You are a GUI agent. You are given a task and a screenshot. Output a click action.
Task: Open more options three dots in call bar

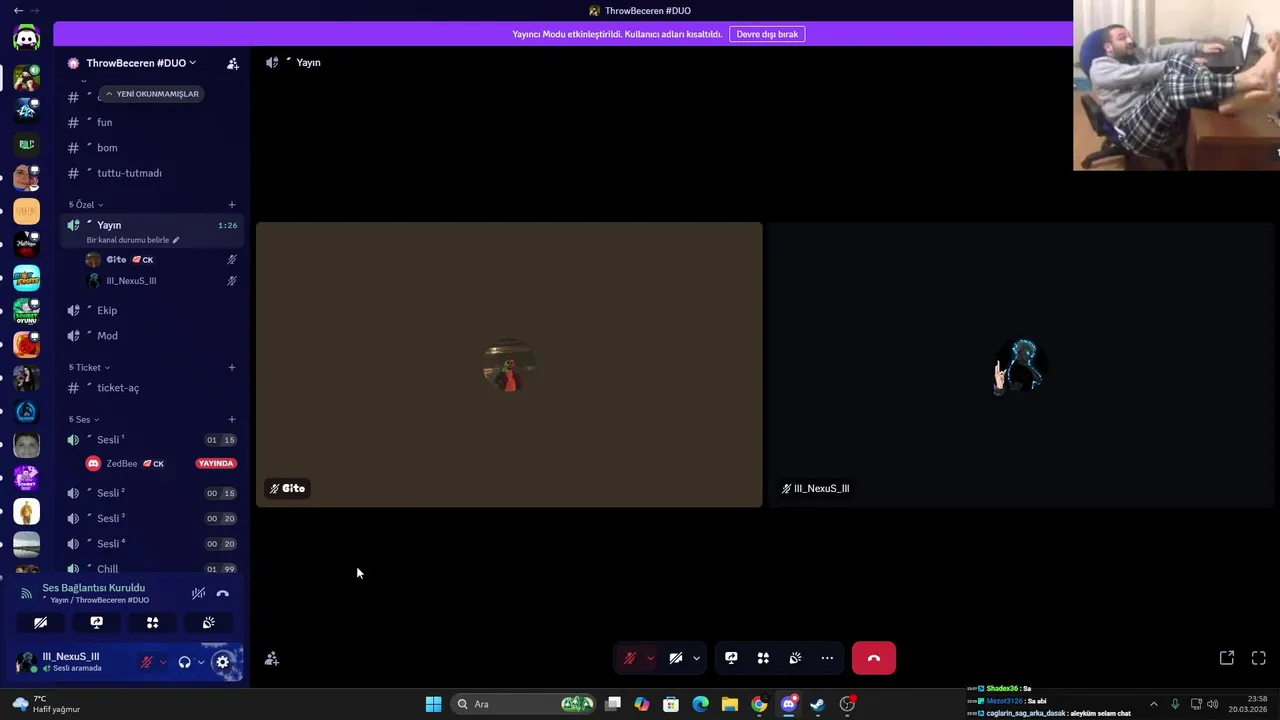pyautogui.click(x=827, y=658)
